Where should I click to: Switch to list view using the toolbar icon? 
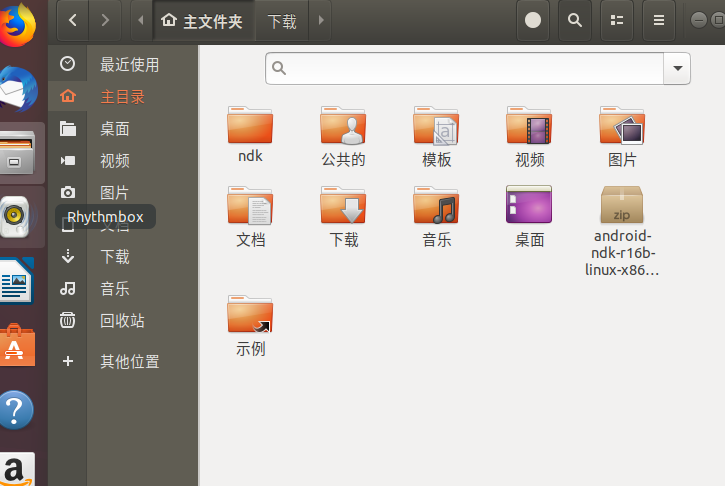[617, 20]
